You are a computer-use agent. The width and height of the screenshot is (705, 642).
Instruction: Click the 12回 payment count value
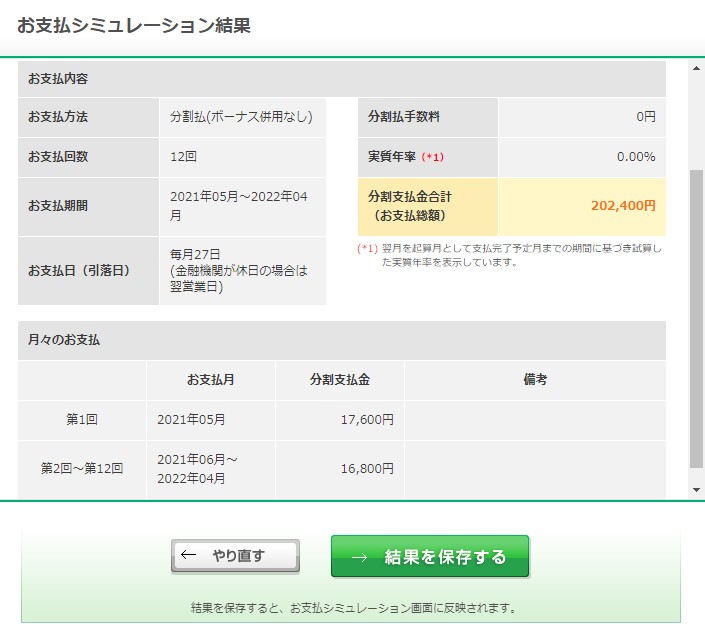[x=183, y=156]
